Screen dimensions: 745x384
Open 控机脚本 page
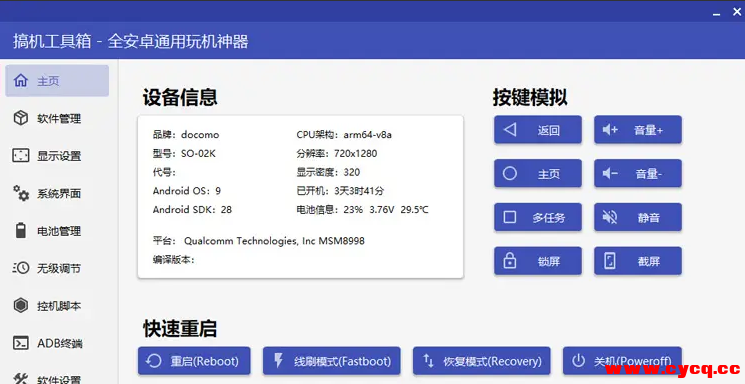tap(57, 305)
